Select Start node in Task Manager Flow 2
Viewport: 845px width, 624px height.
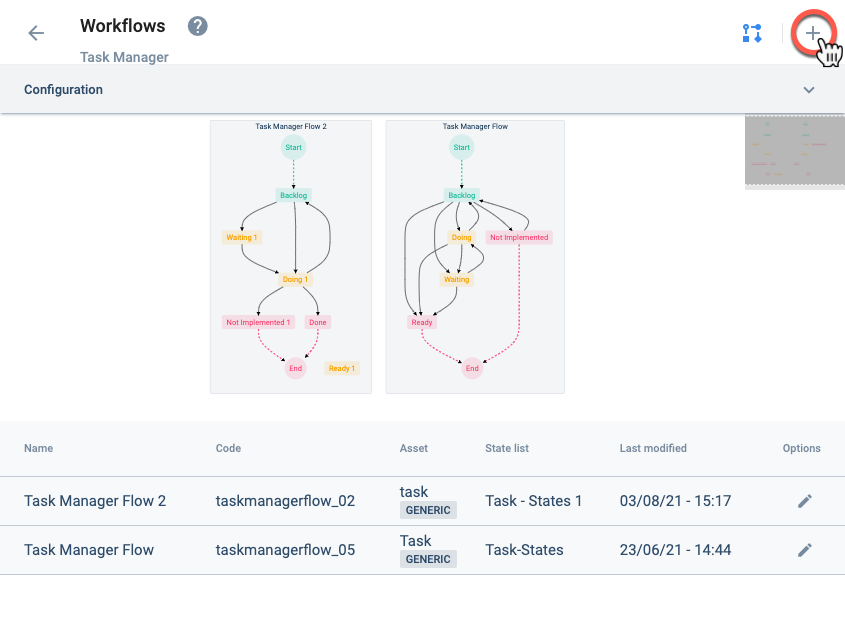294,148
